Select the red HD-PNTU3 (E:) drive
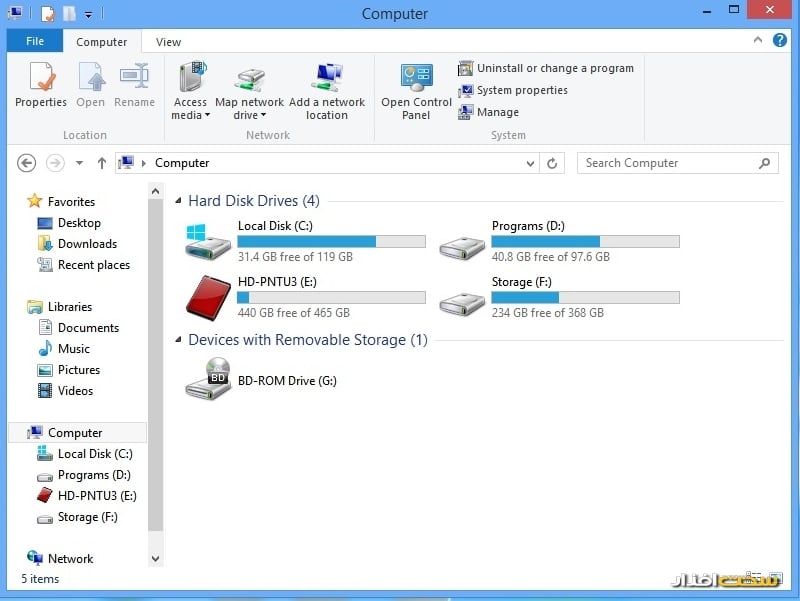 208,297
